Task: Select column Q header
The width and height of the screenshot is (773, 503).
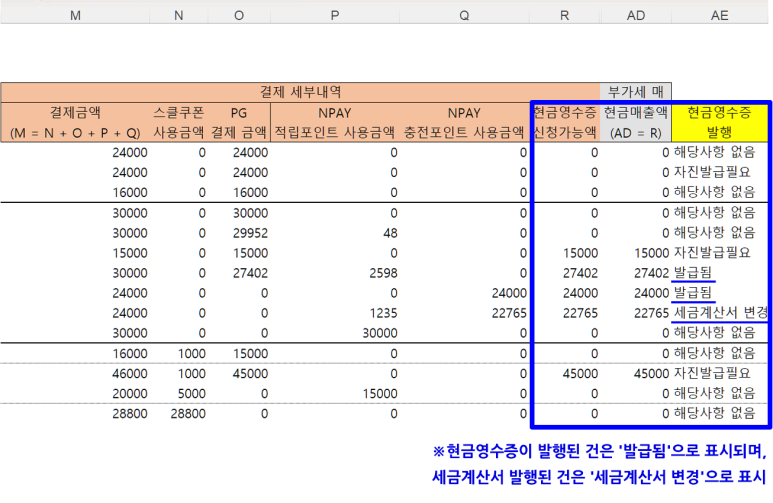Action: pyautogui.click(x=464, y=15)
